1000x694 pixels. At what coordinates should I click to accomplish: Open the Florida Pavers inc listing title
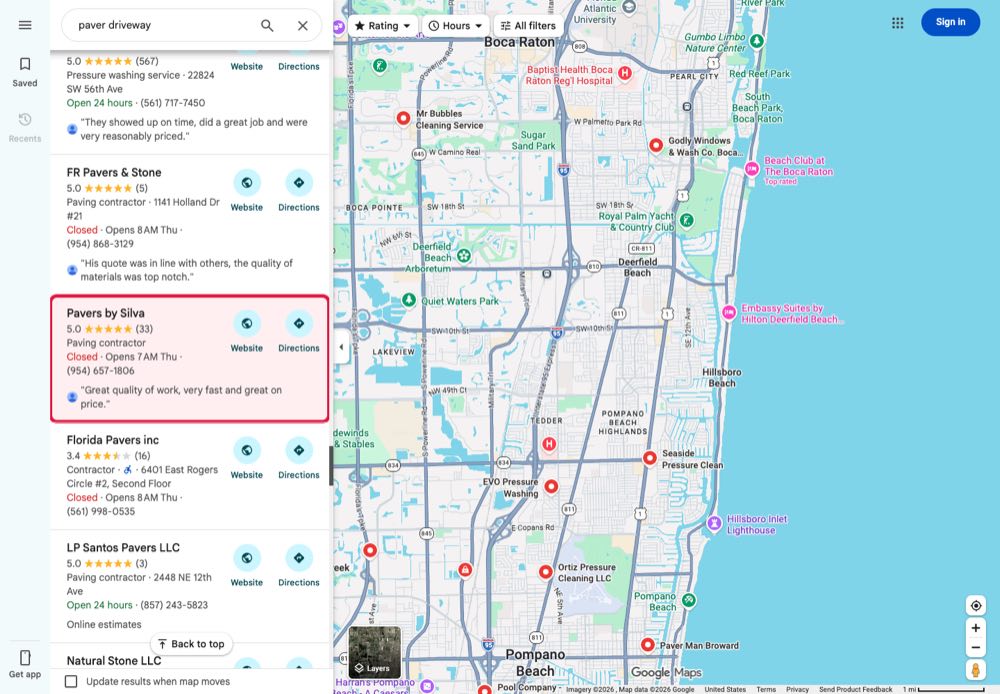pos(113,440)
